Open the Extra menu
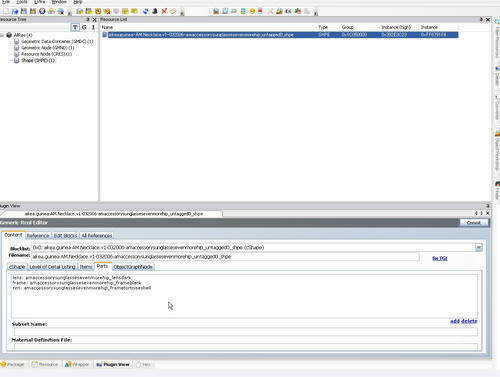 point(39,2)
